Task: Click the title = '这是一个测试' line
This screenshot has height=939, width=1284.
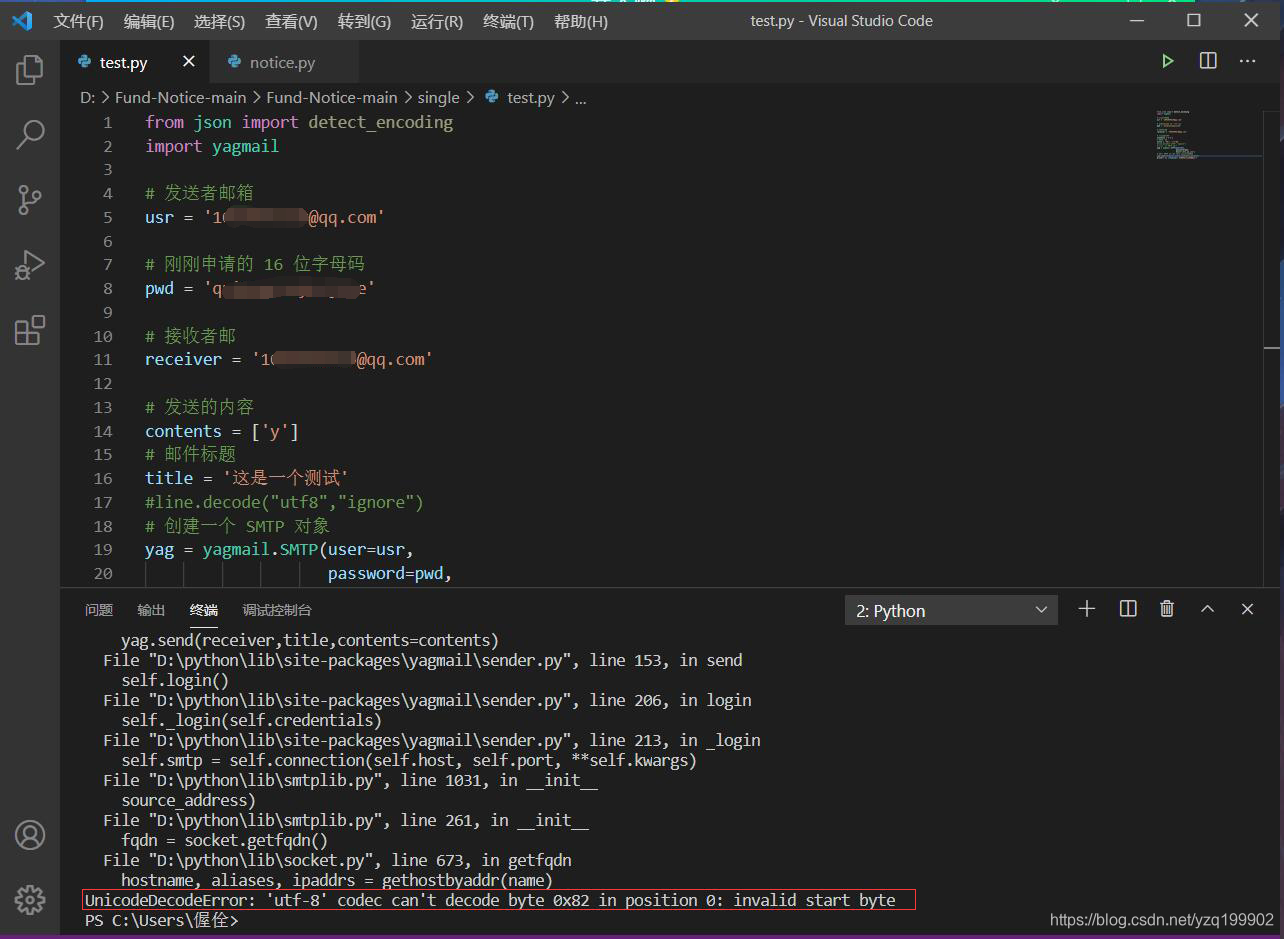Action: (x=246, y=479)
